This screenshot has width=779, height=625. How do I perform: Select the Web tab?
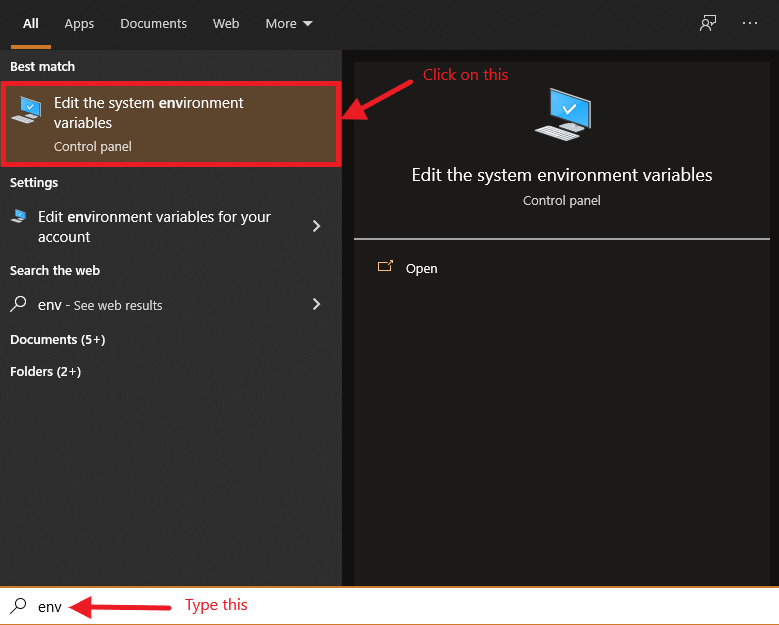pyautogui.click(x=226, y=23)
